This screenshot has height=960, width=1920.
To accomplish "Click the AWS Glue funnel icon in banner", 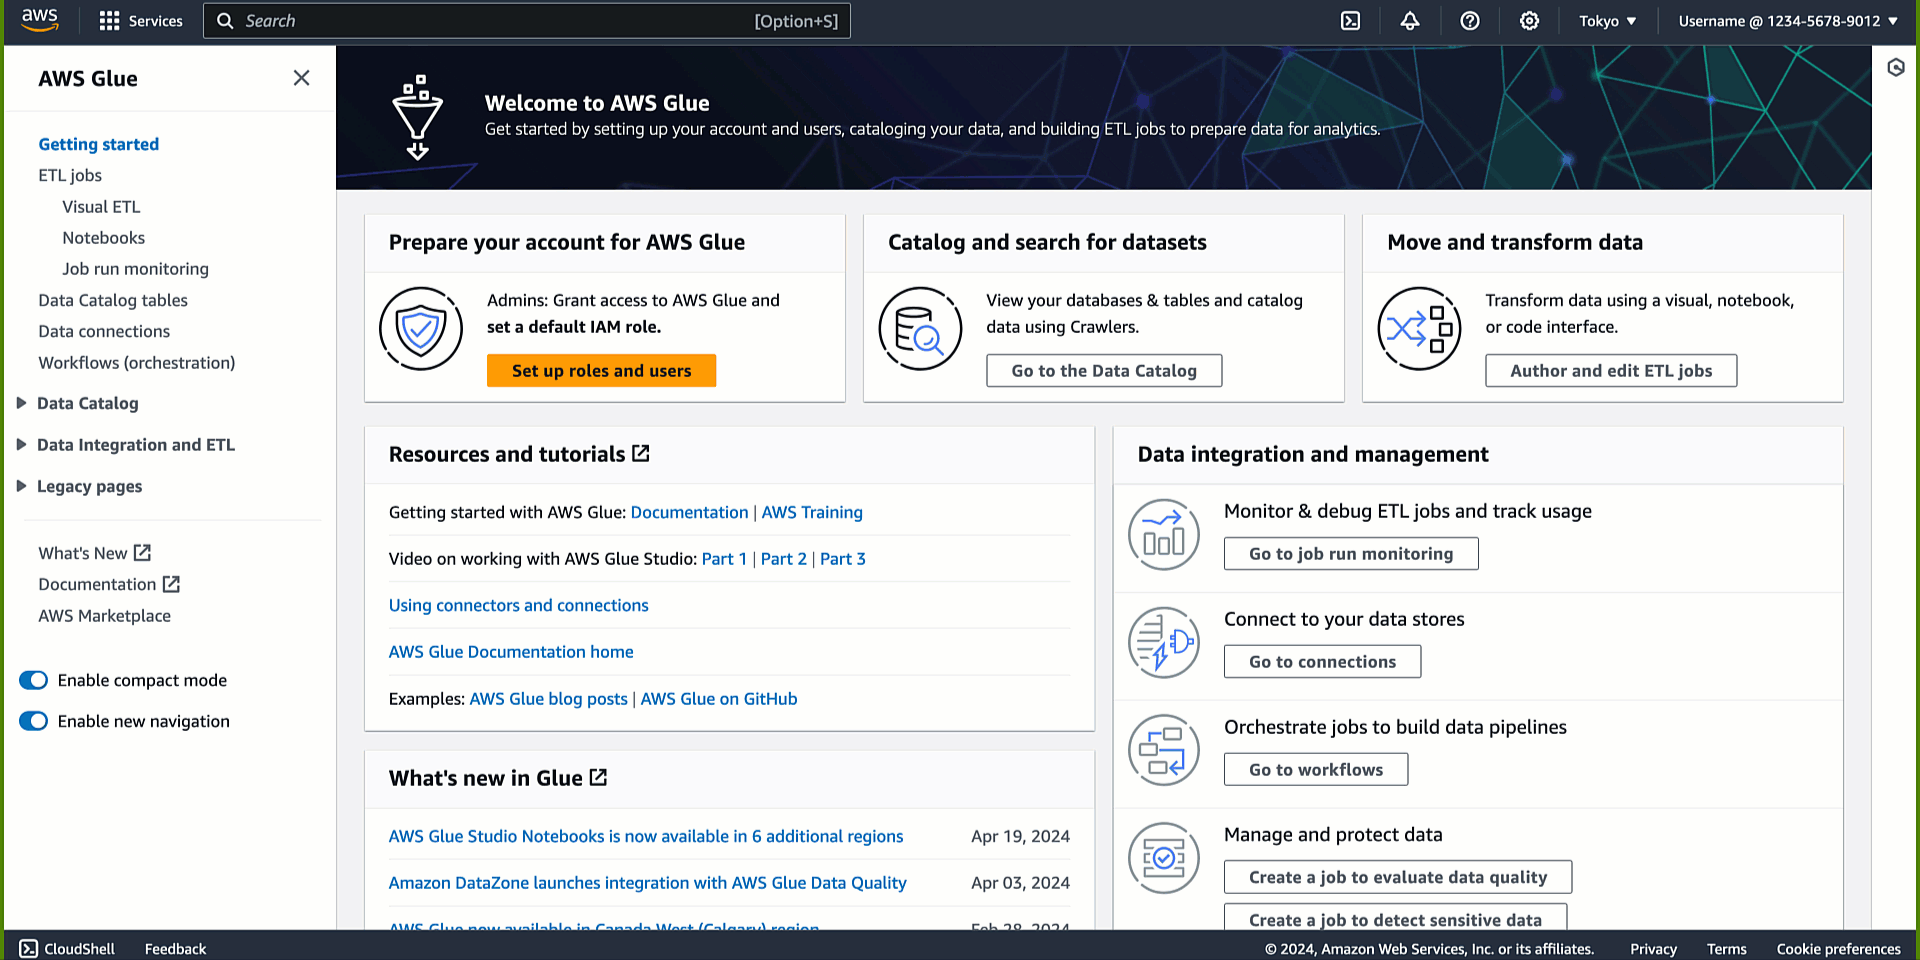I will [x=418, y=117].
